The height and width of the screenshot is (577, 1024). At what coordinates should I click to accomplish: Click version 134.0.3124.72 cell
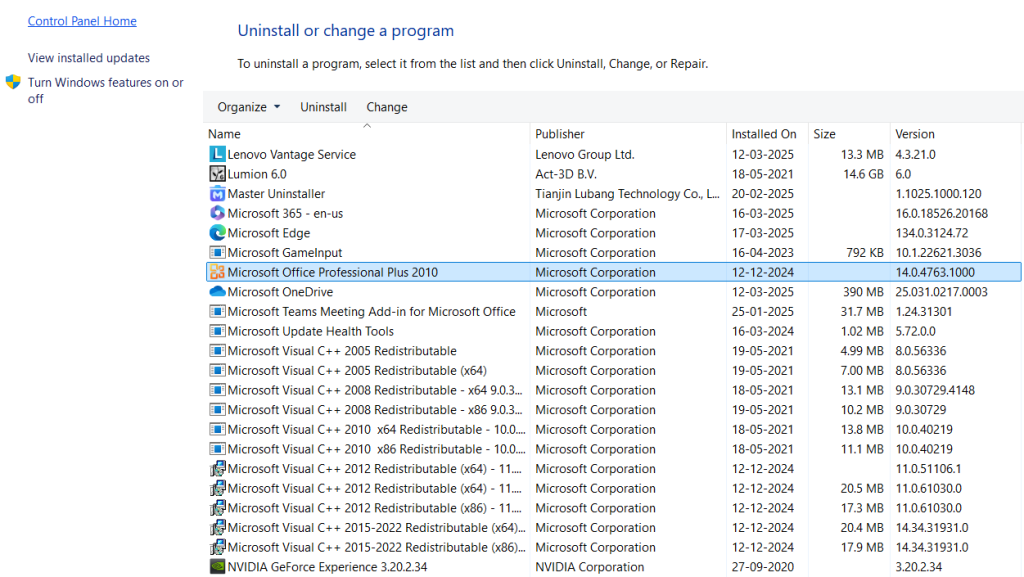[x=932, y=232]
